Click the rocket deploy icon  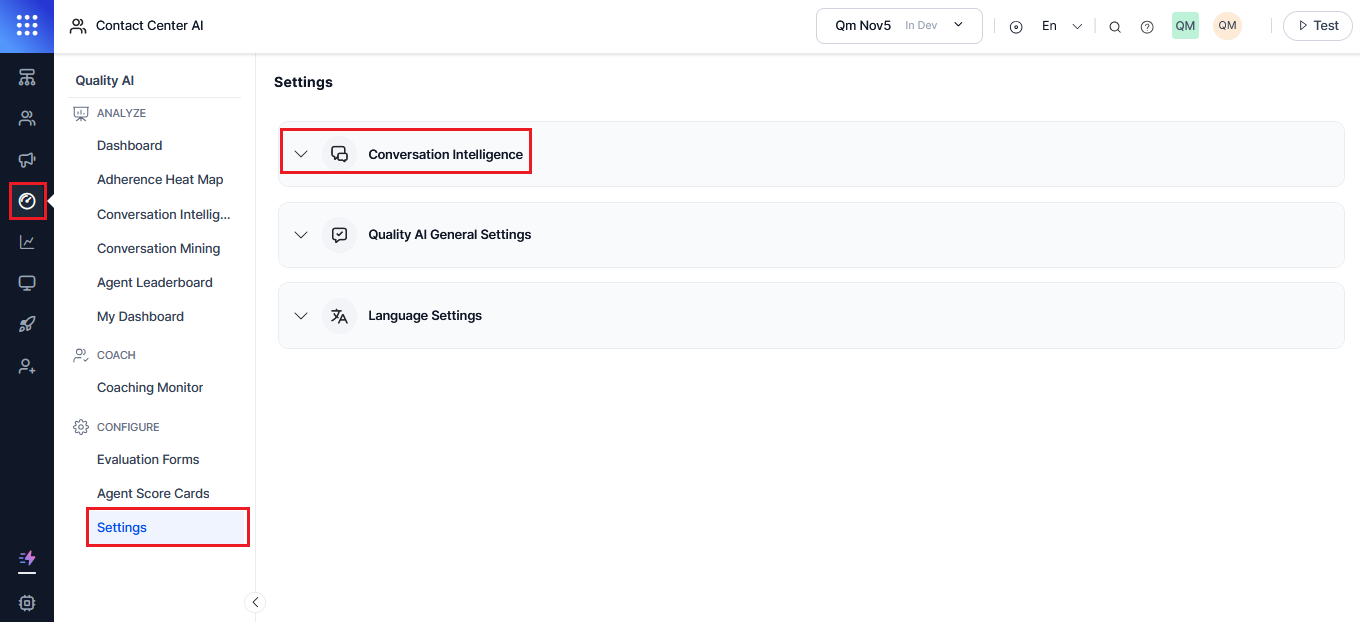point(27,325)
